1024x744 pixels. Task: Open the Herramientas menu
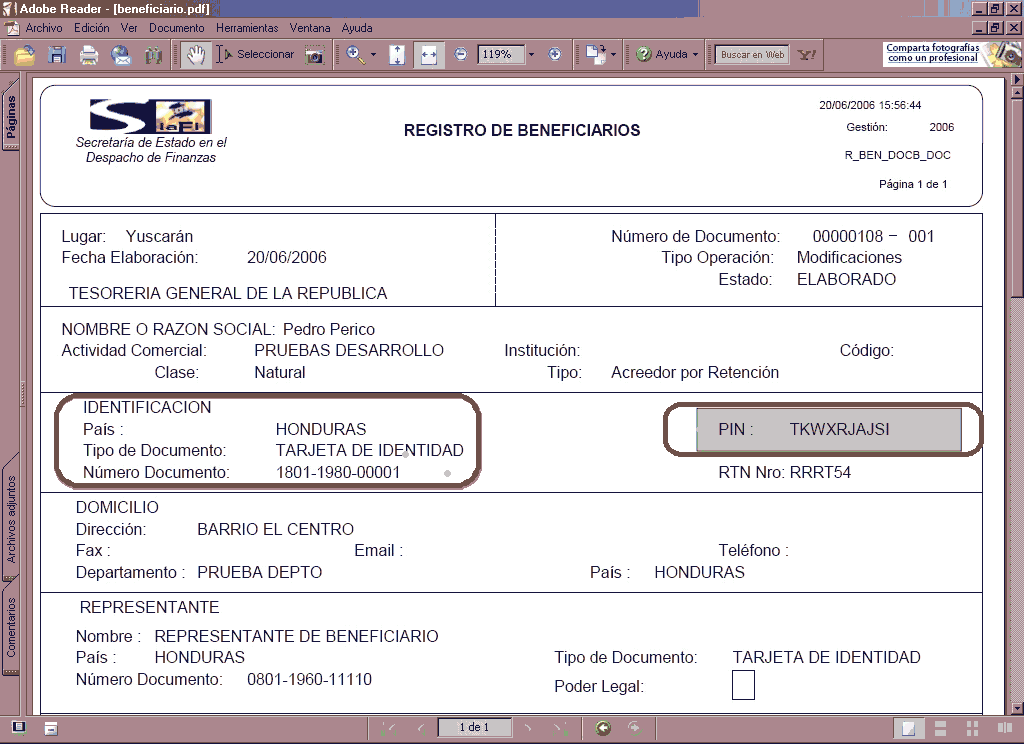[x=247, y=28]
